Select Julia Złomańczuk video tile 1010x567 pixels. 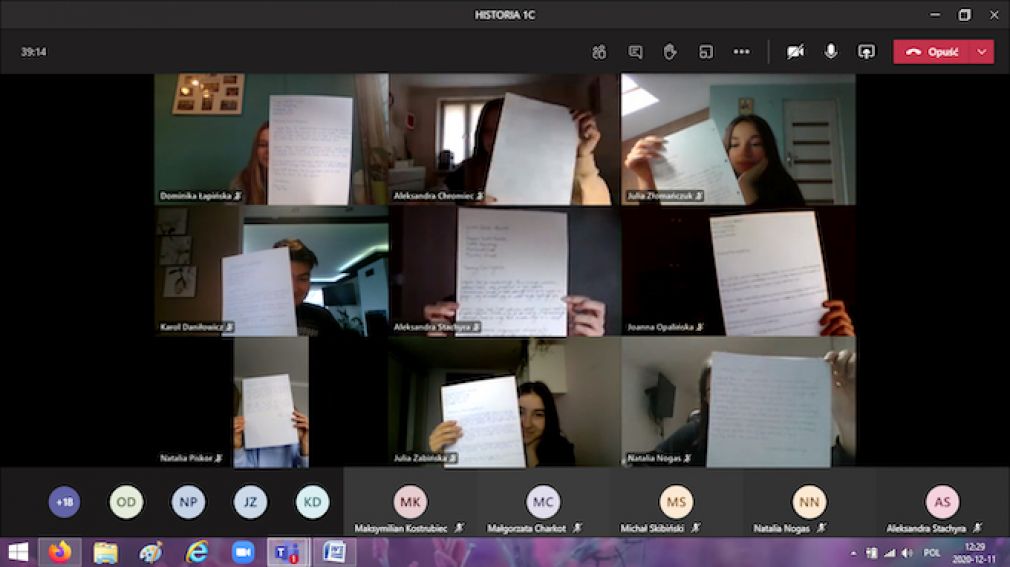pos(738,139)
